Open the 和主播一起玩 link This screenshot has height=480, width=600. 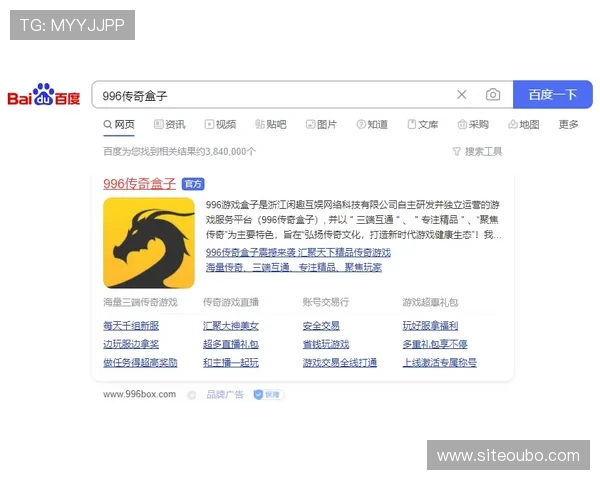tap(231, 362)
